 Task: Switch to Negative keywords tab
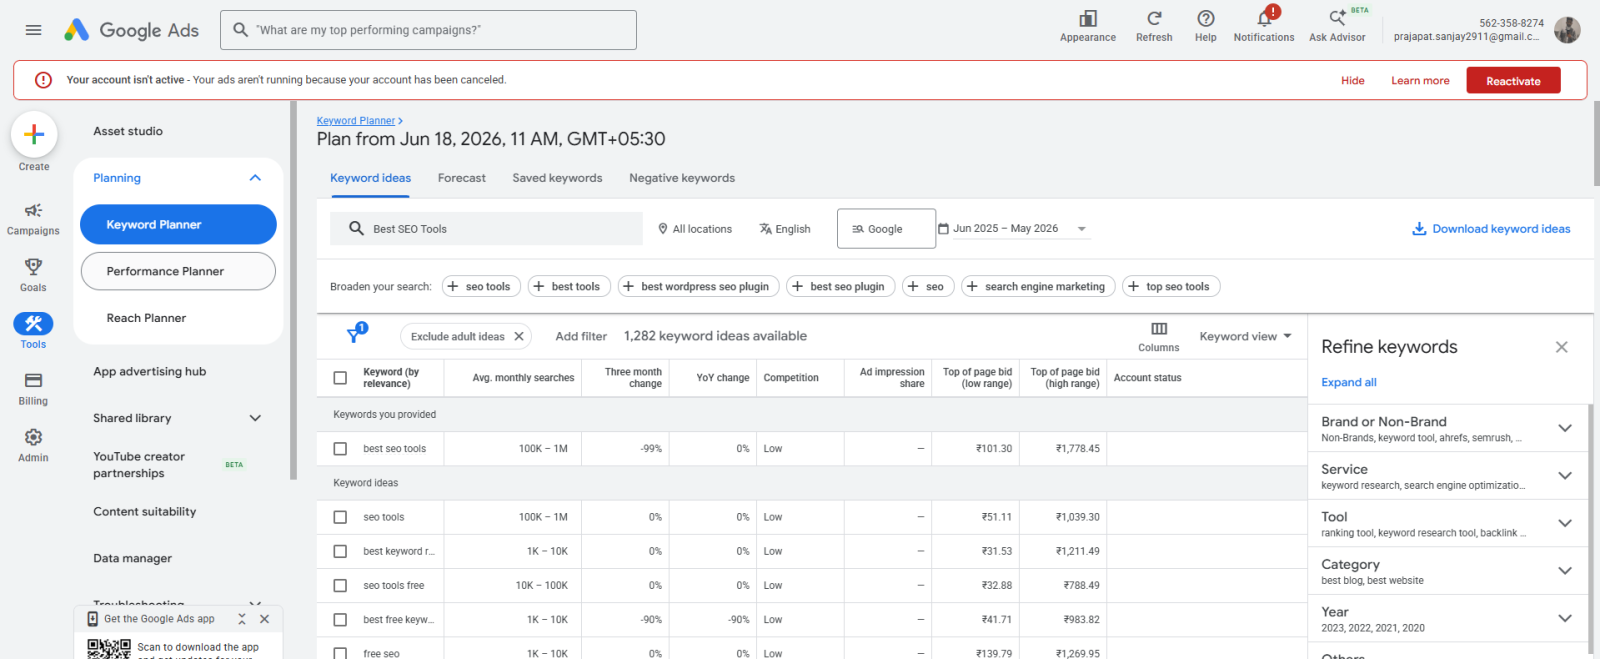click(682, 178)
